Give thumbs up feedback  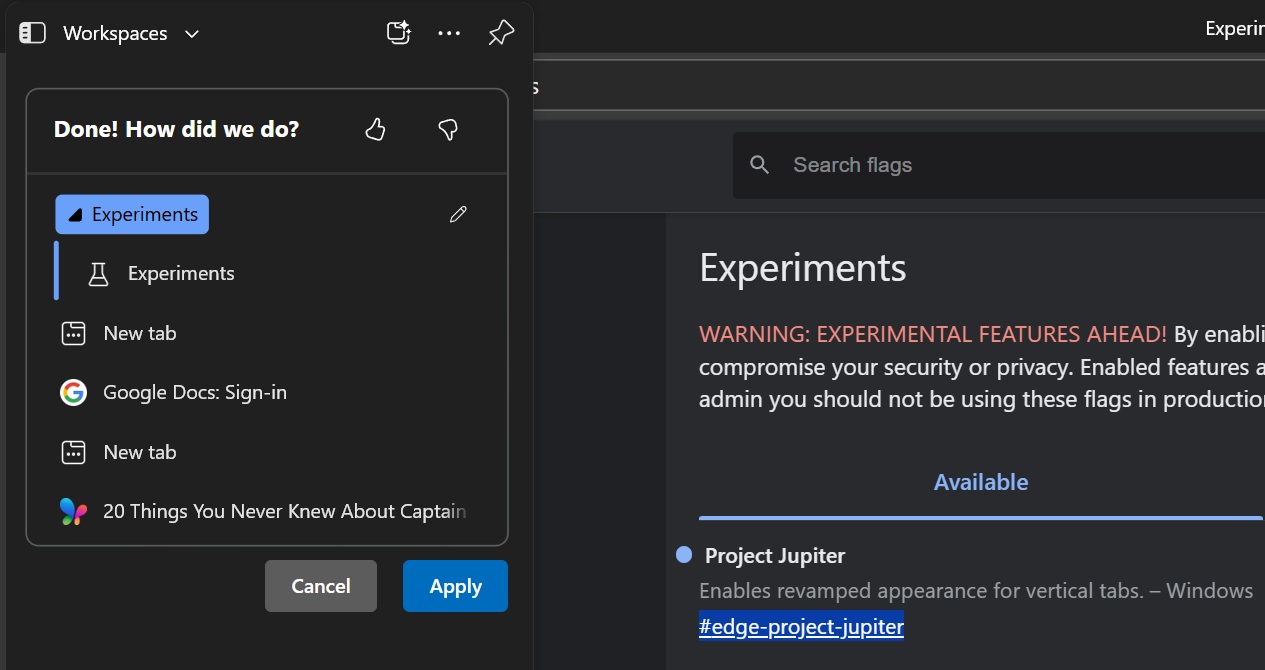[375, 129]
